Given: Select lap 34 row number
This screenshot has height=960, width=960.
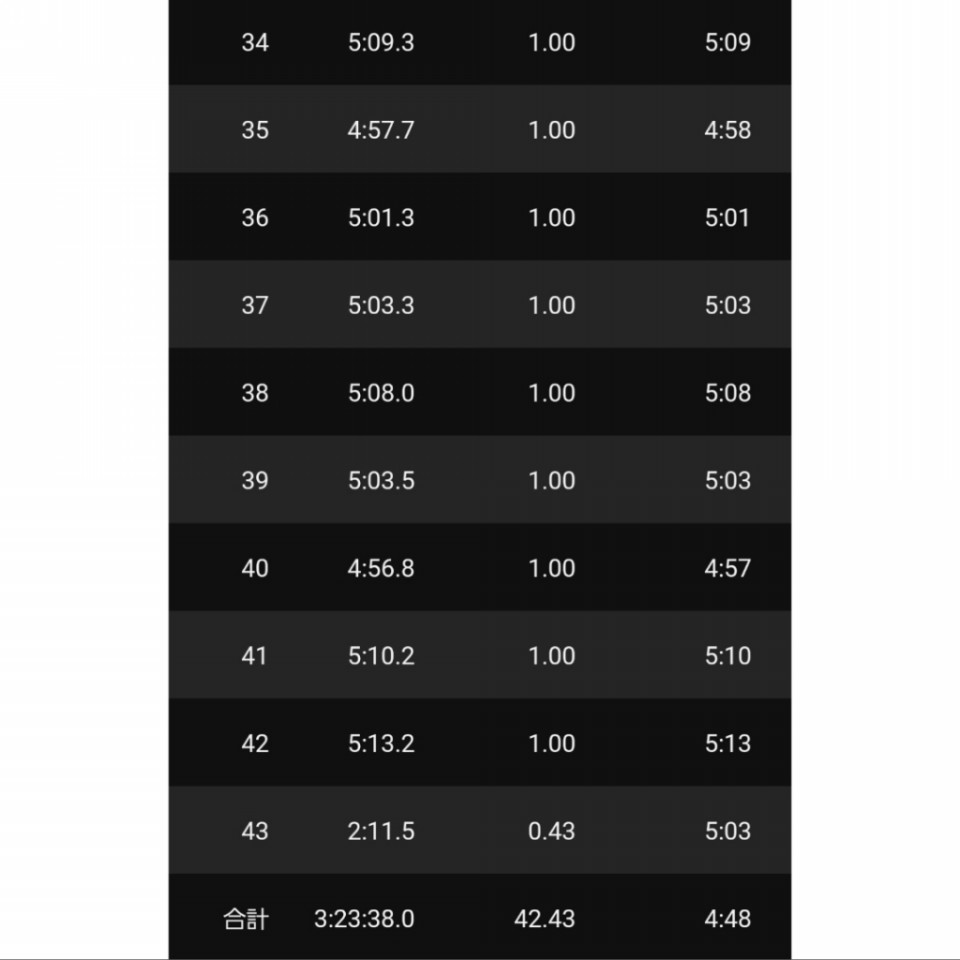Looking at the screenshot, I should tap(255, 43).
